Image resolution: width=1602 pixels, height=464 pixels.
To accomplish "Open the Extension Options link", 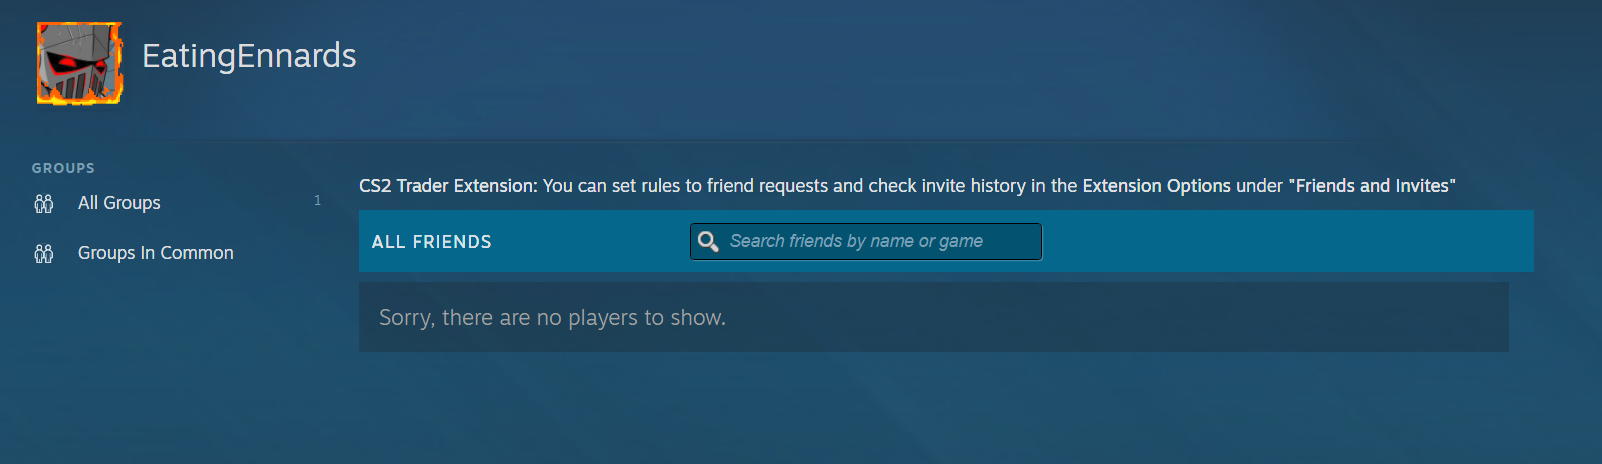I will [x=1156, y=186].
